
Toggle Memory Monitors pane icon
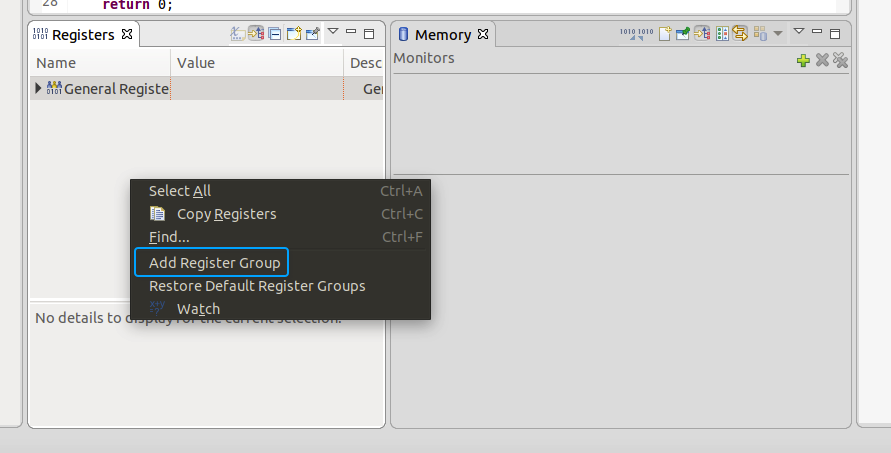tap(722, 34)
